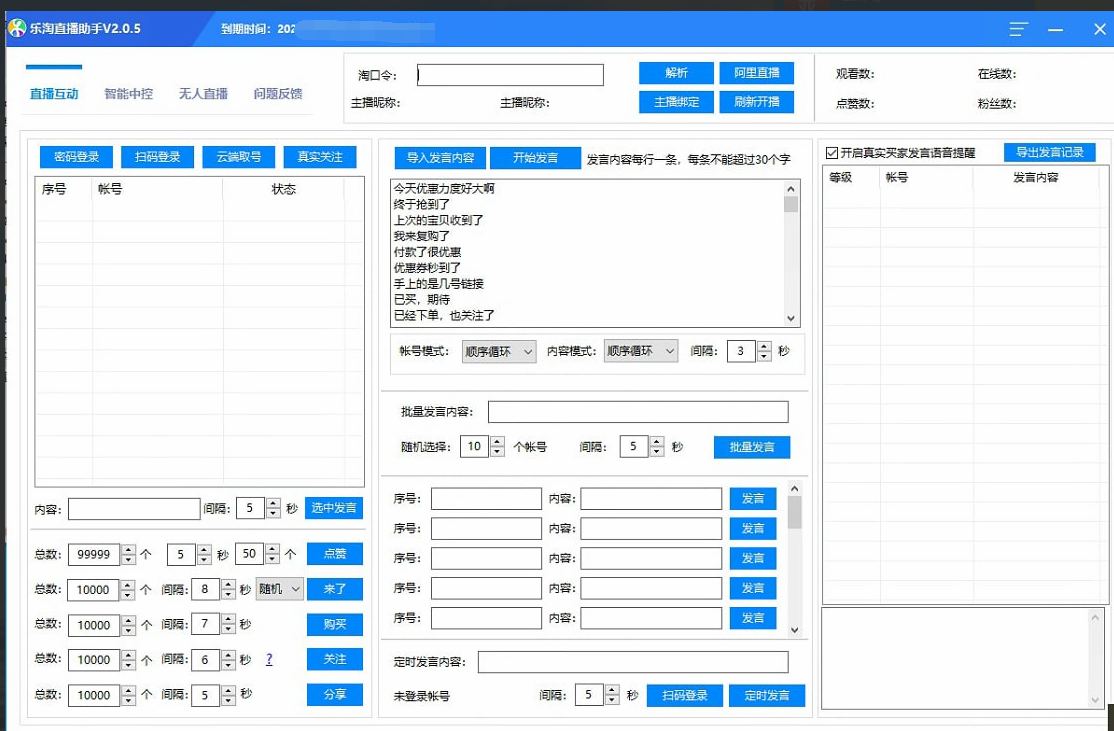Toggle 开启真实买家发言语音提醒 checkbox
The width and height of the screenshot is (1114, 731).
click(x=832, y=153)
